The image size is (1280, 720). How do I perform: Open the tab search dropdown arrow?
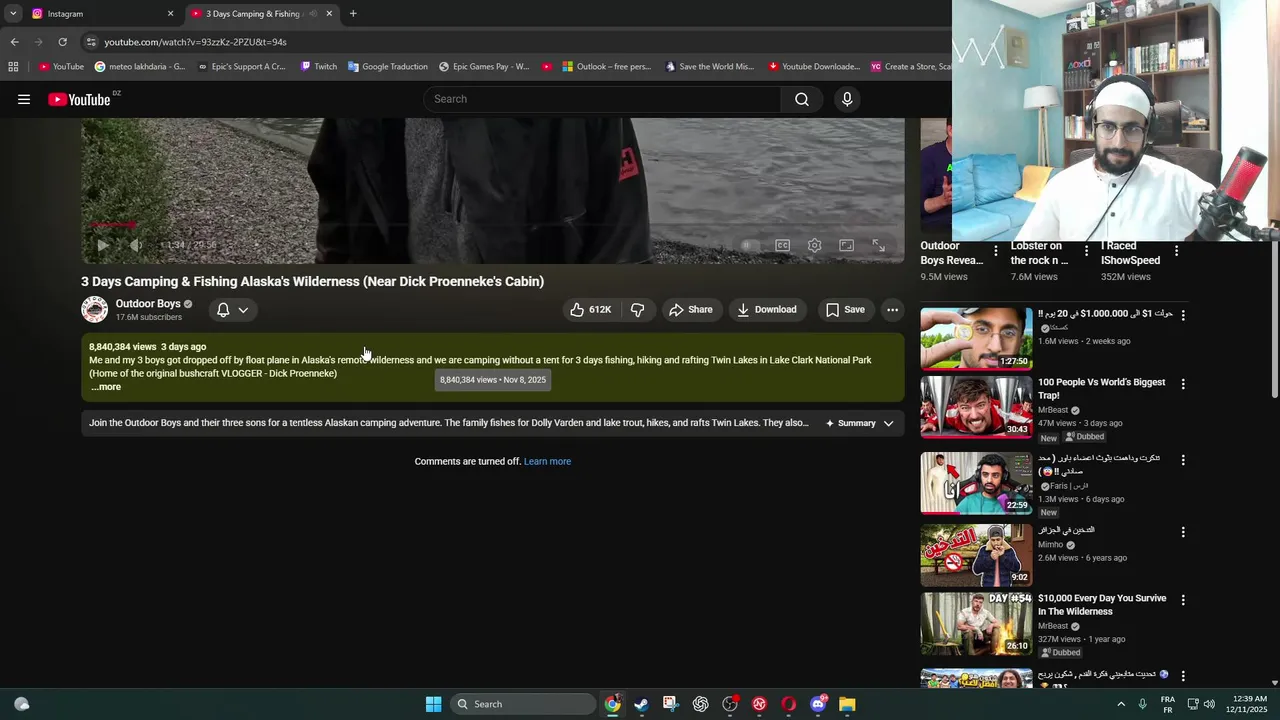point(13,14)
